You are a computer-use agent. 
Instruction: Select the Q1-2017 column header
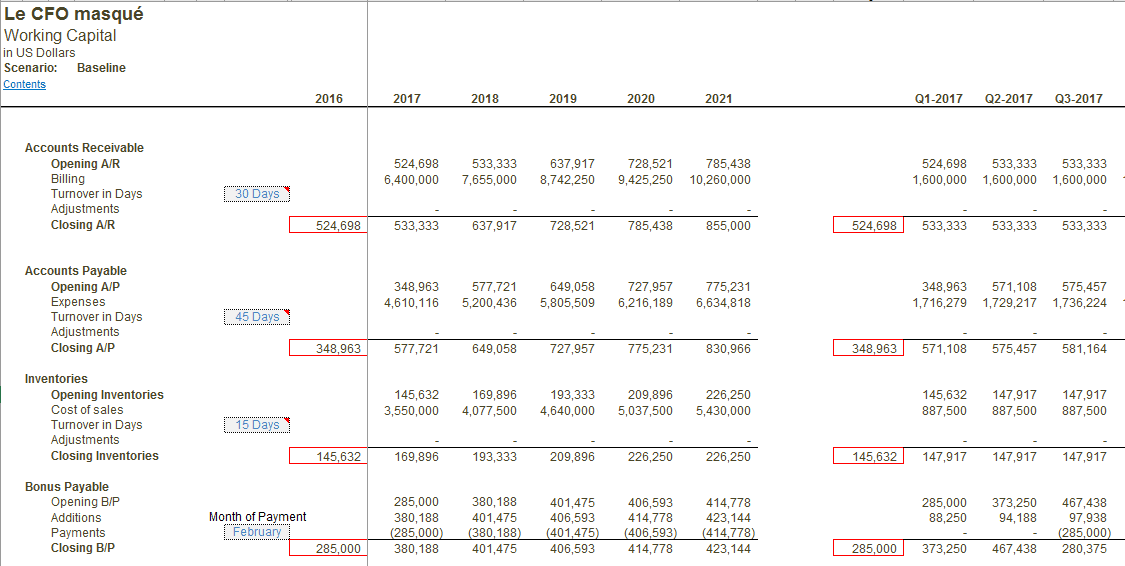point(938,99)
